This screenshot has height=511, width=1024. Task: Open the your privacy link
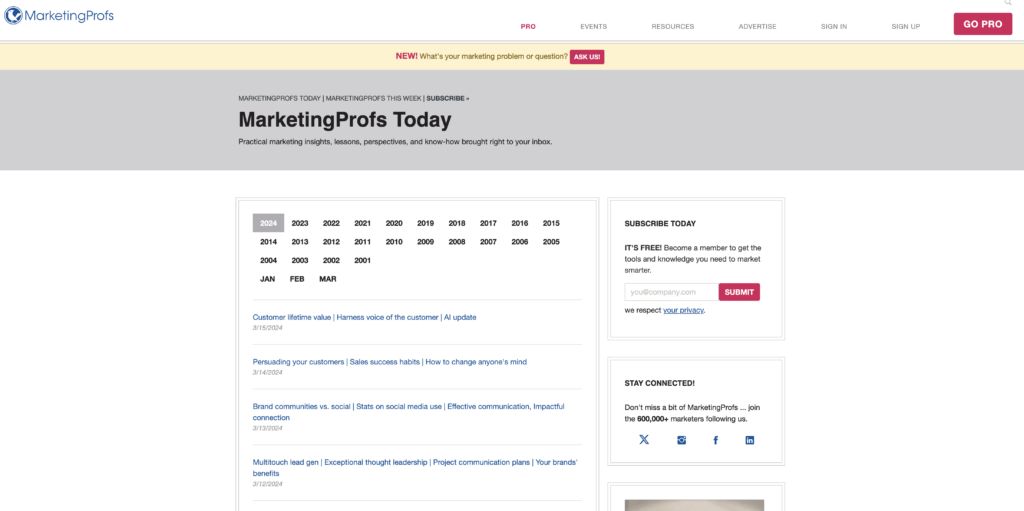[x=683, y=310]
